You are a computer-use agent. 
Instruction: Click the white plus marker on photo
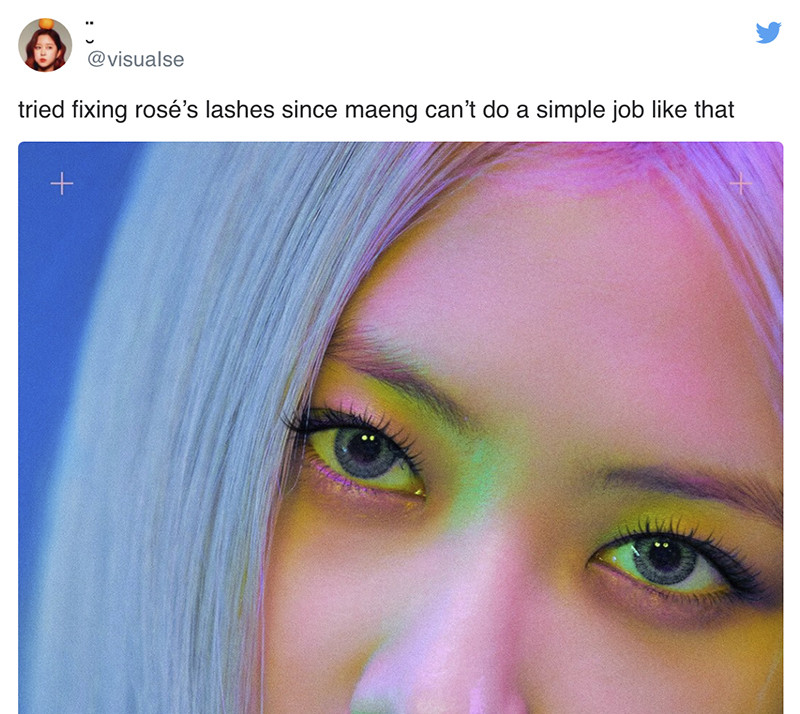62,183
